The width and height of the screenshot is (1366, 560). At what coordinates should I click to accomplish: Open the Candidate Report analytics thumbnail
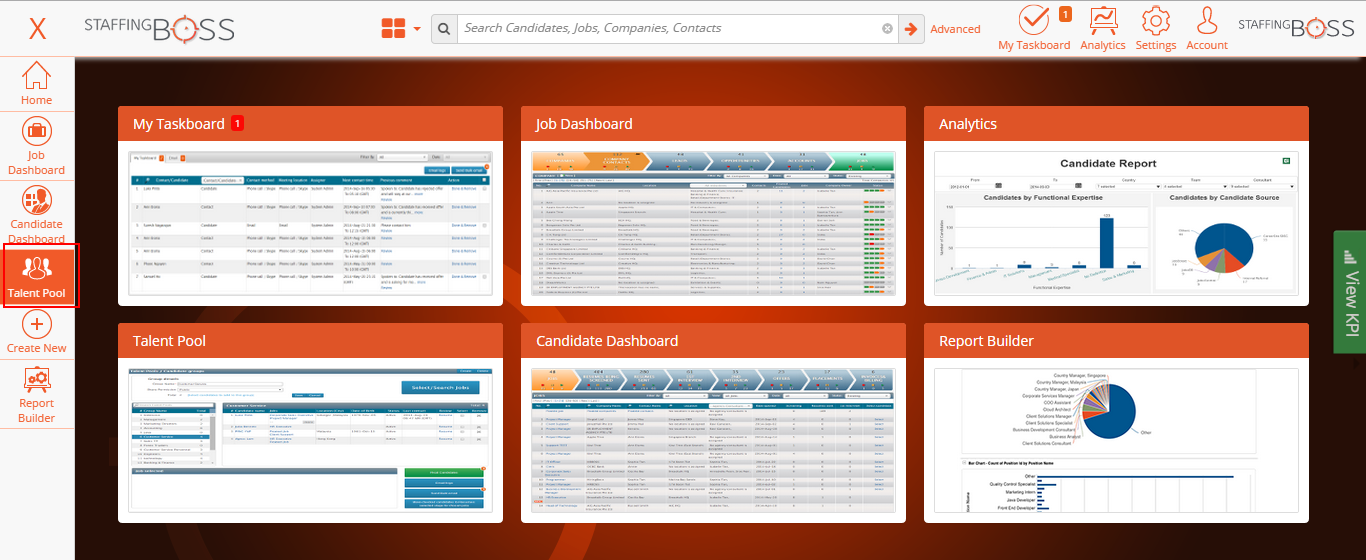pos(1116,223)
